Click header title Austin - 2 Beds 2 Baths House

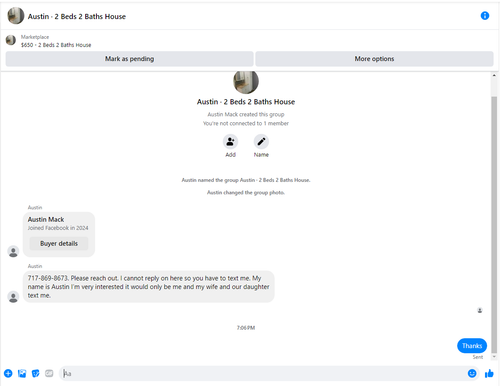(x=77, y=16)
